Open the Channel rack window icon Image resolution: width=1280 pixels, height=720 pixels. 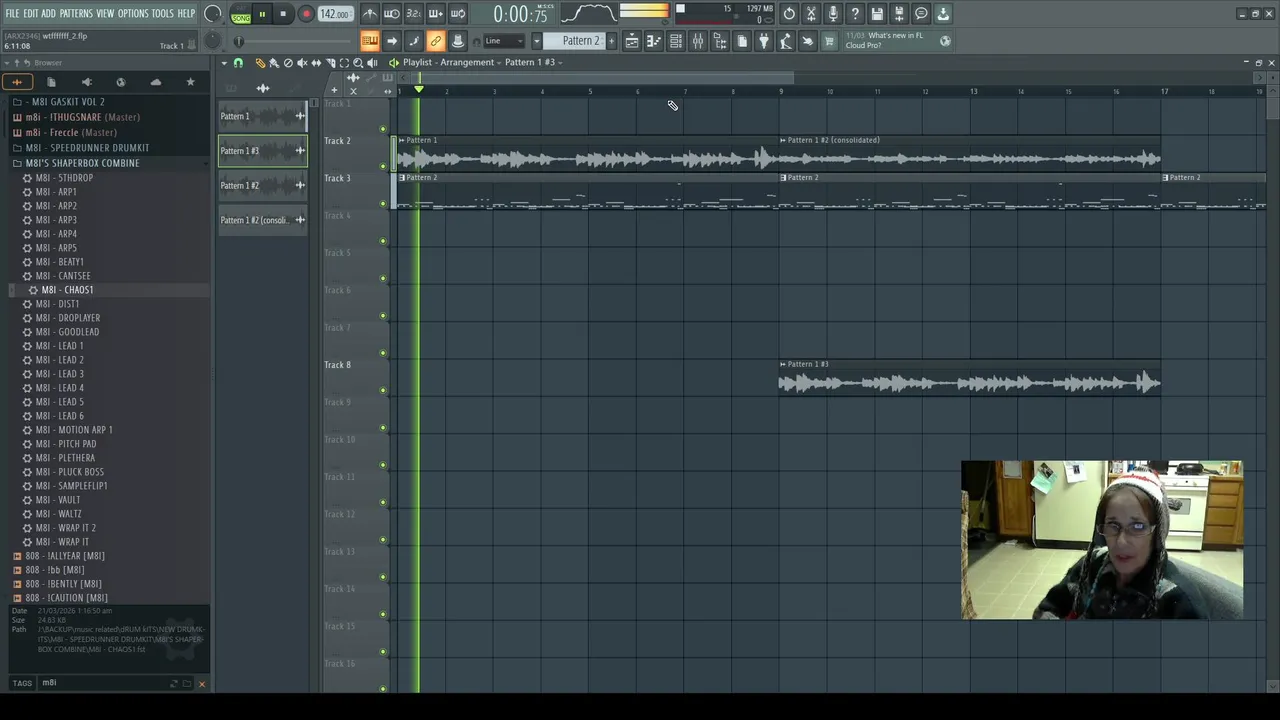coord(676,41)
